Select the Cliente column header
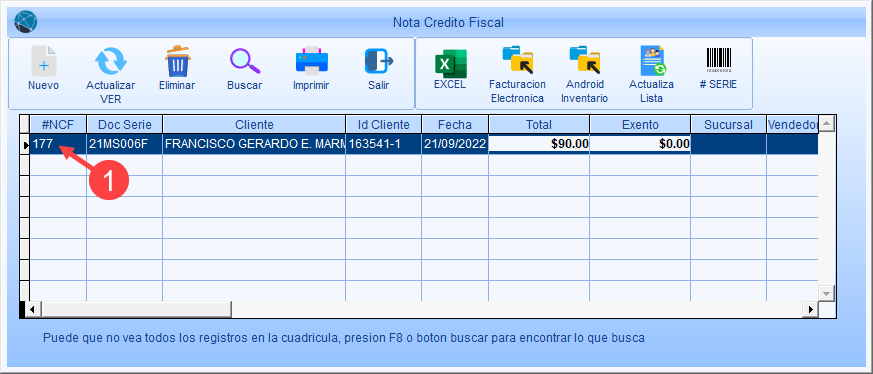The width and height of the screenshot is (873, 374). (x=254, y=125)
